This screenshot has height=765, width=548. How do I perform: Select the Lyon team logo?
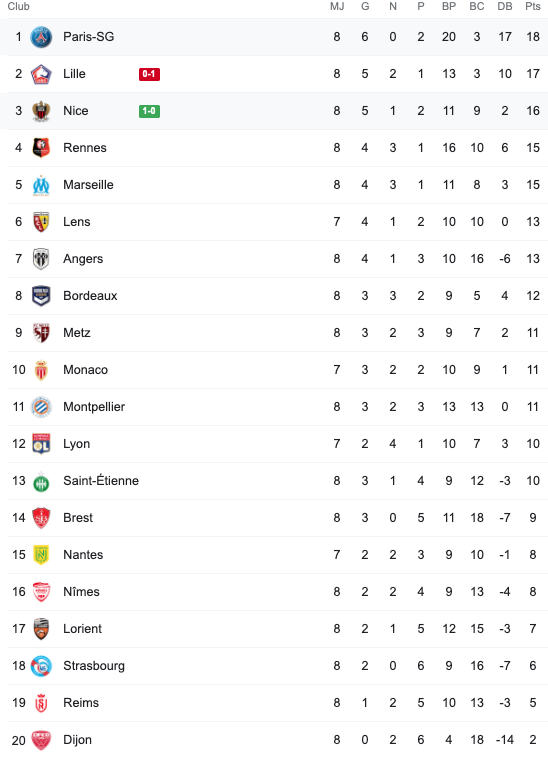41,444
